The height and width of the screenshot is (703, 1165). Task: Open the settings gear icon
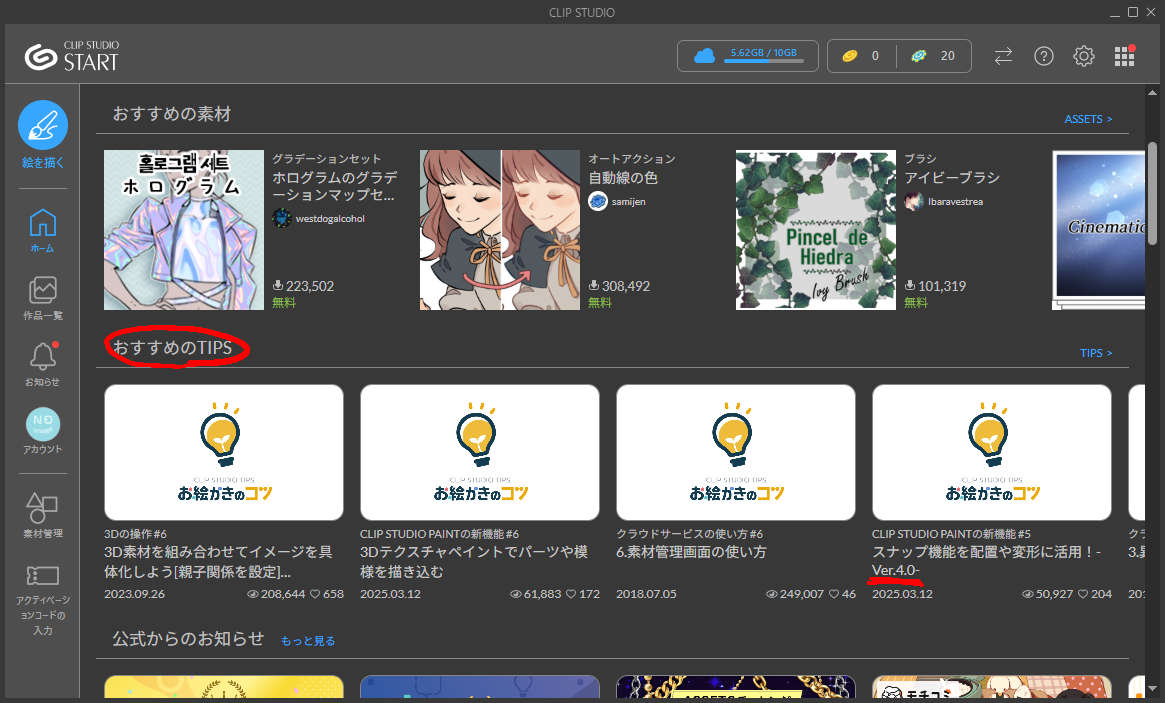(x=1084, y=56)
